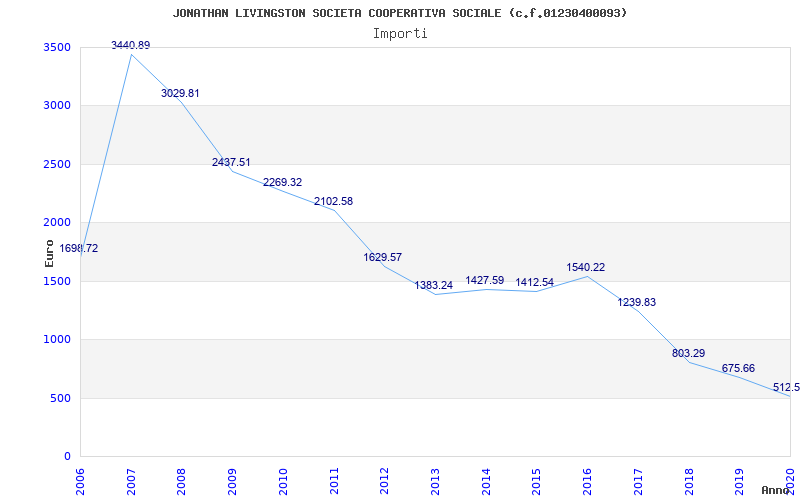Viewport: 800px width, 500px height.
Task: Select the 3029.81 data label
Action: point(180,93)
